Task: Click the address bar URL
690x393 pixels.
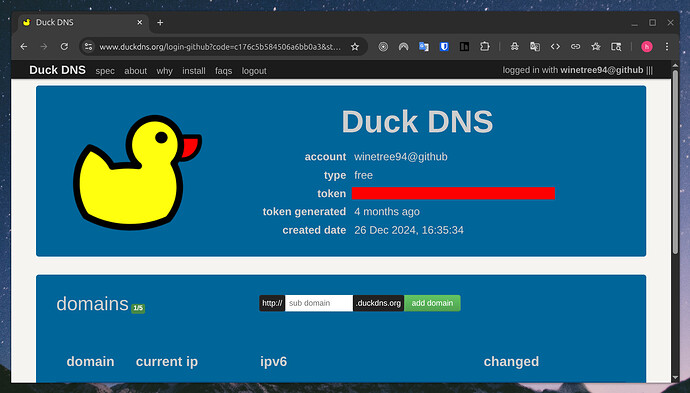Action: pyautogui.click(x=220, y=47)
